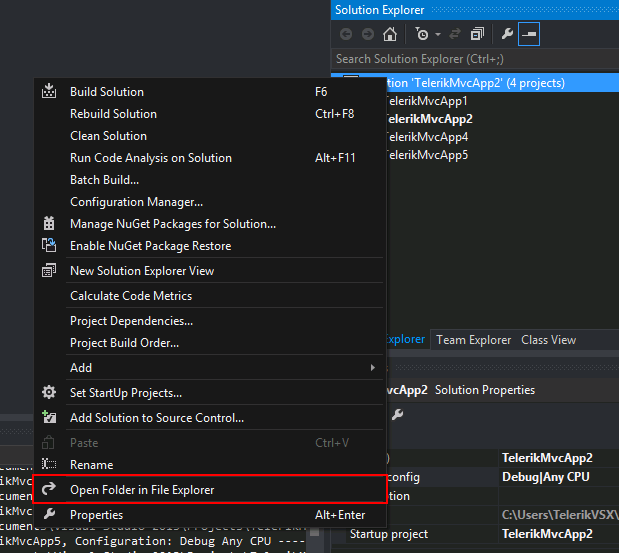This screenshot has height=553, width=619.
Task: Choose Set StartUp Projects
Action: click(210, 393)
